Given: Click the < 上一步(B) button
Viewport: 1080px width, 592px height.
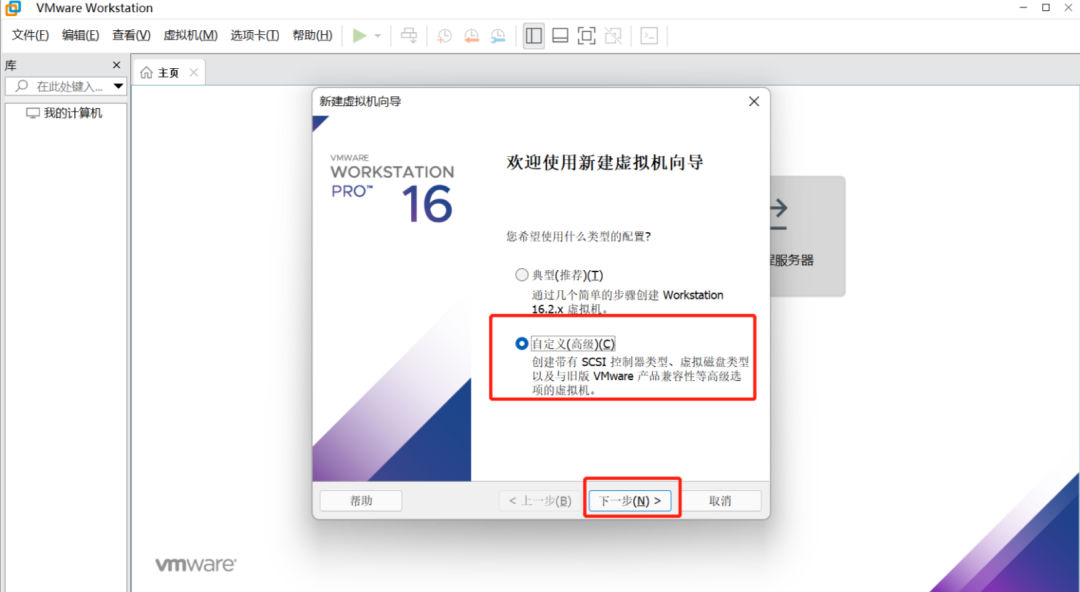Looking at the screenshot, I should 540,501.
